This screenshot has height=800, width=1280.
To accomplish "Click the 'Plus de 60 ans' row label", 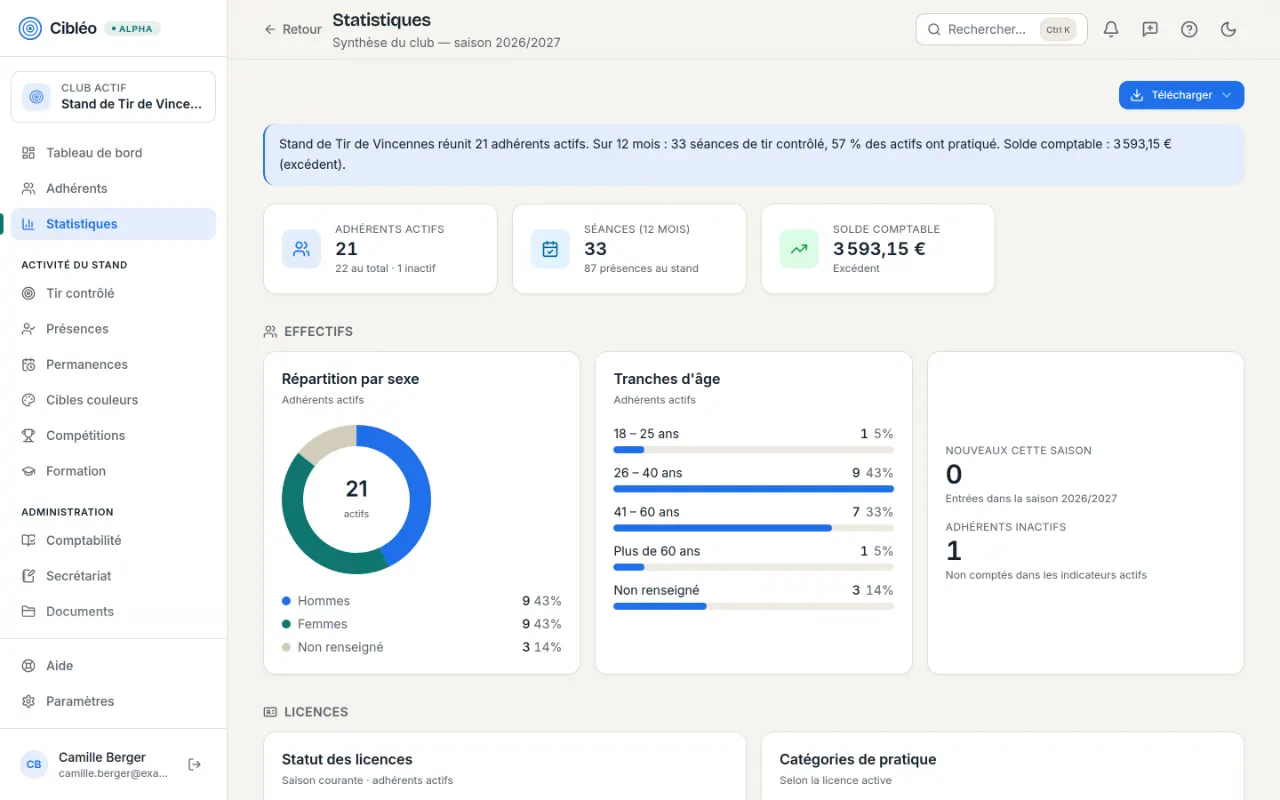I will (657, 551).
